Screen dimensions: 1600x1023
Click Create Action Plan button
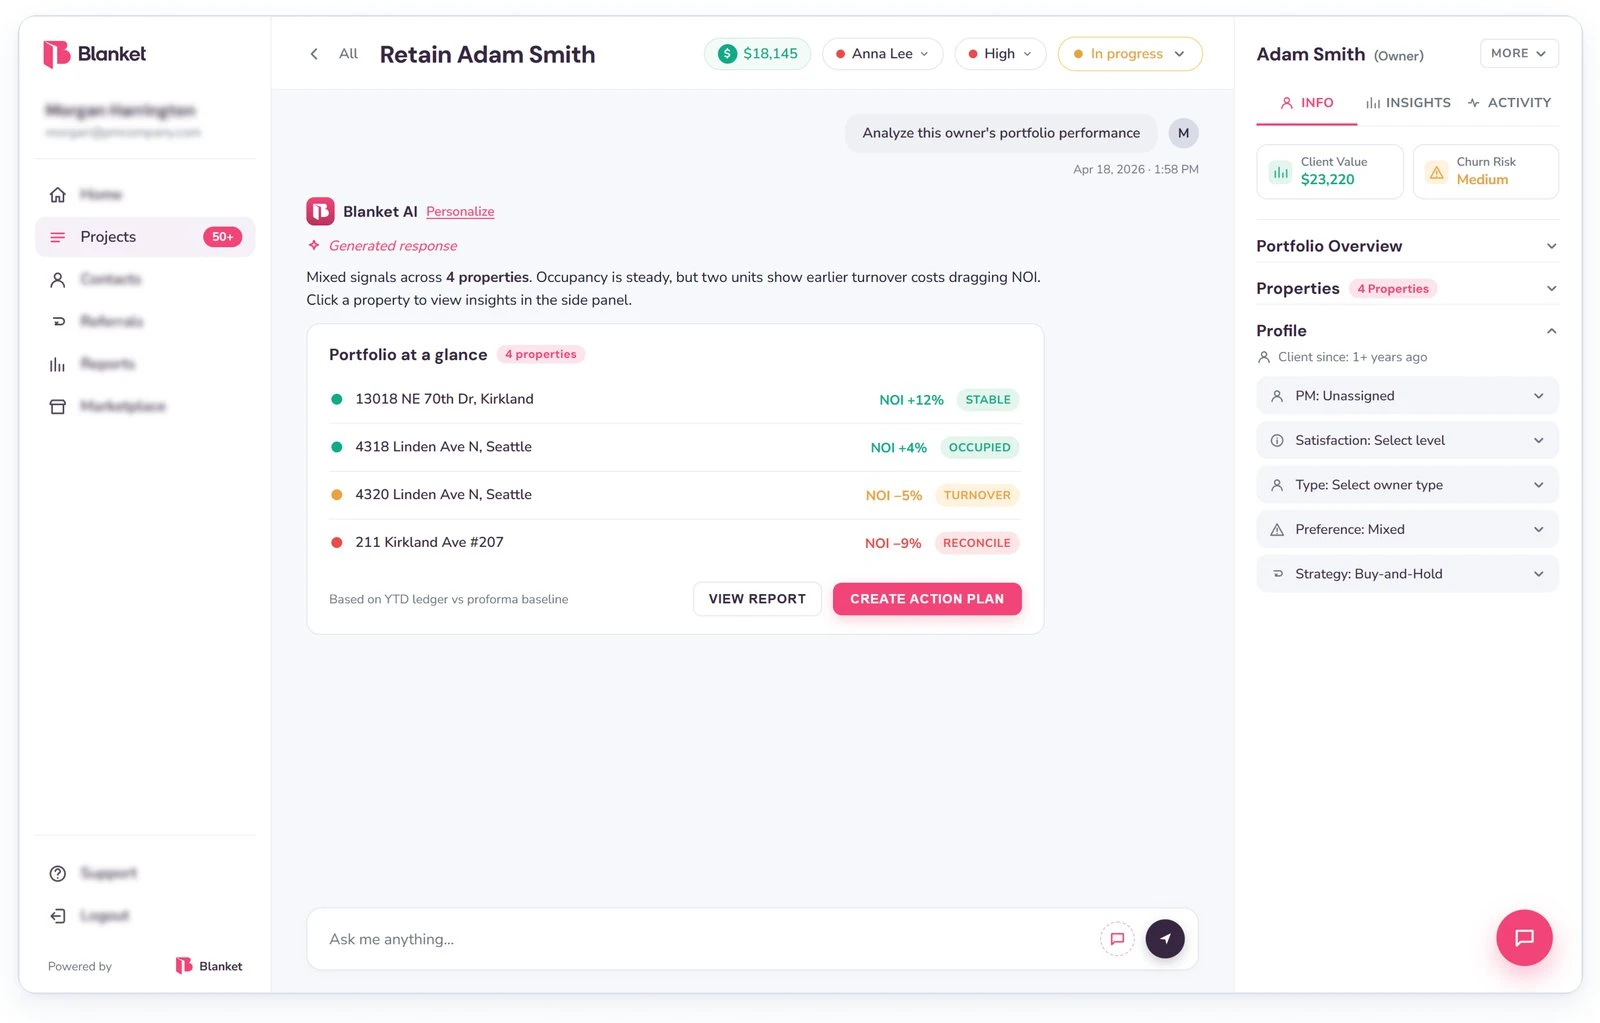[927, 599]
